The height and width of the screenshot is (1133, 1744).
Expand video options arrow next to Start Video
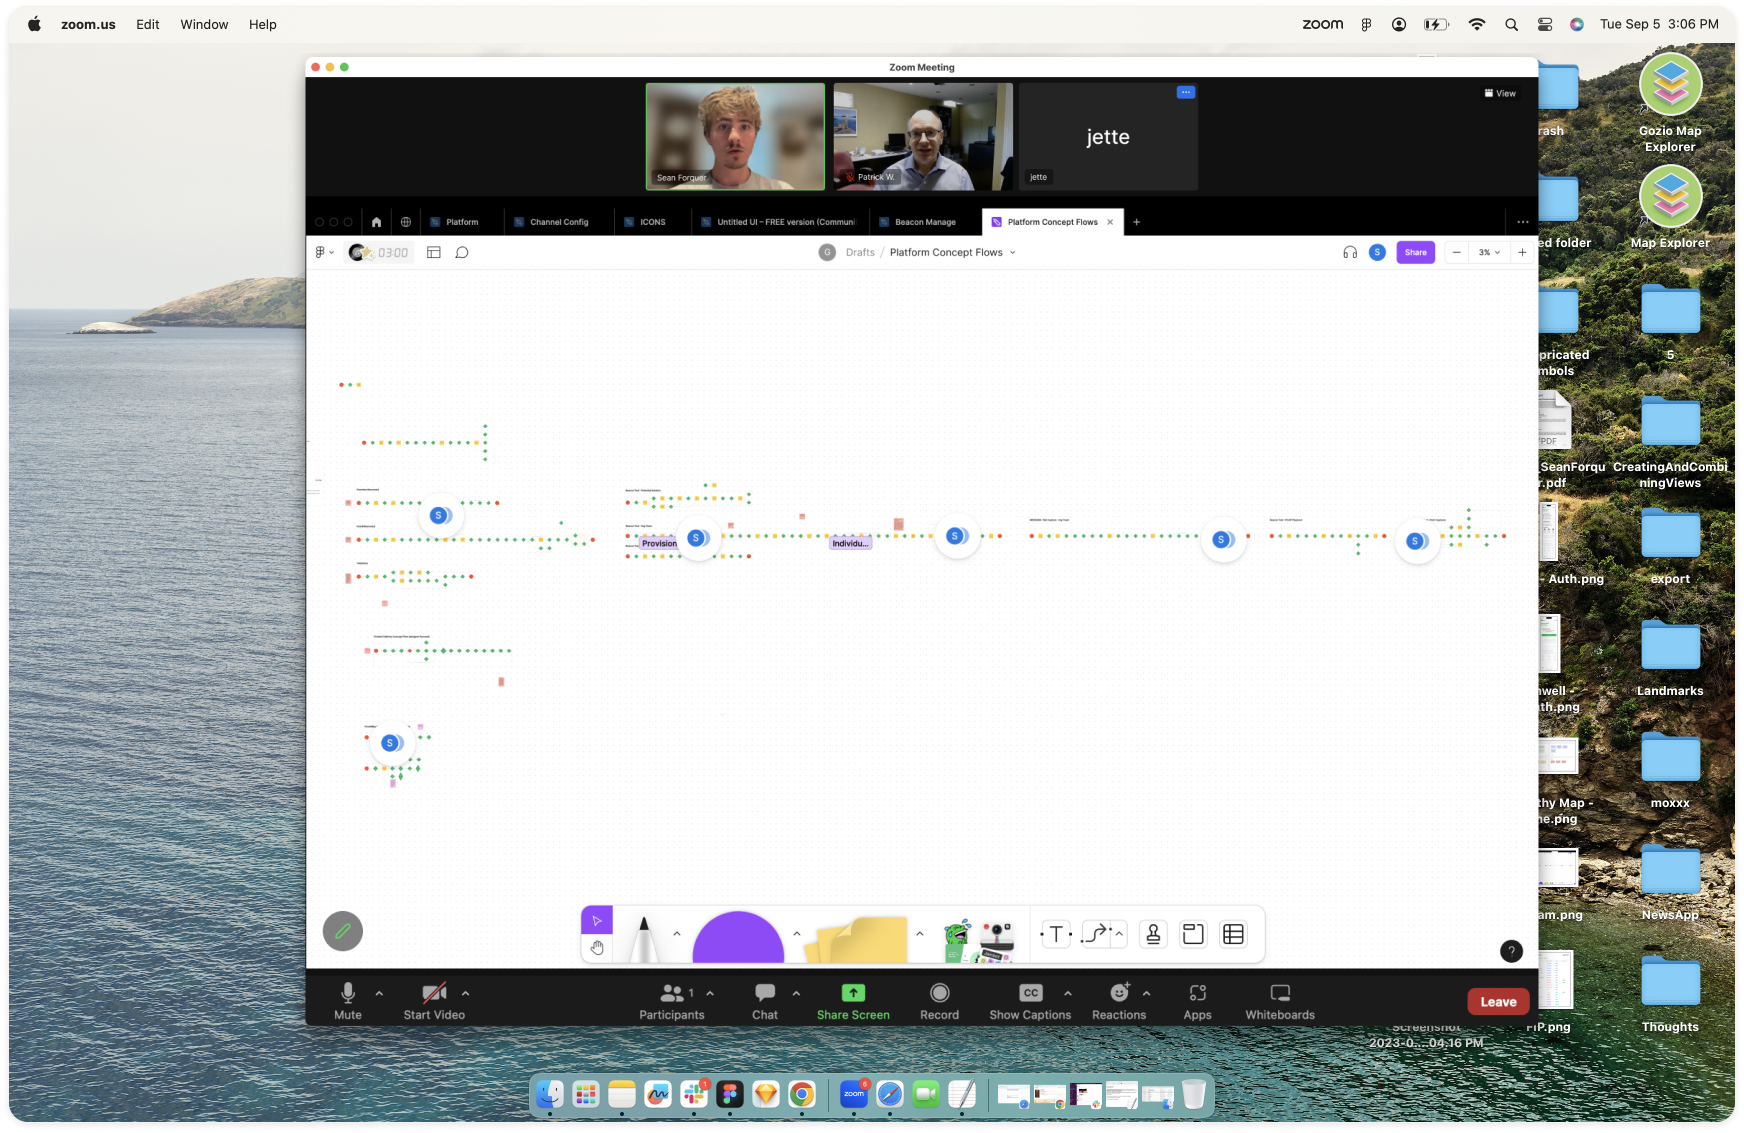tap(465, 993)
